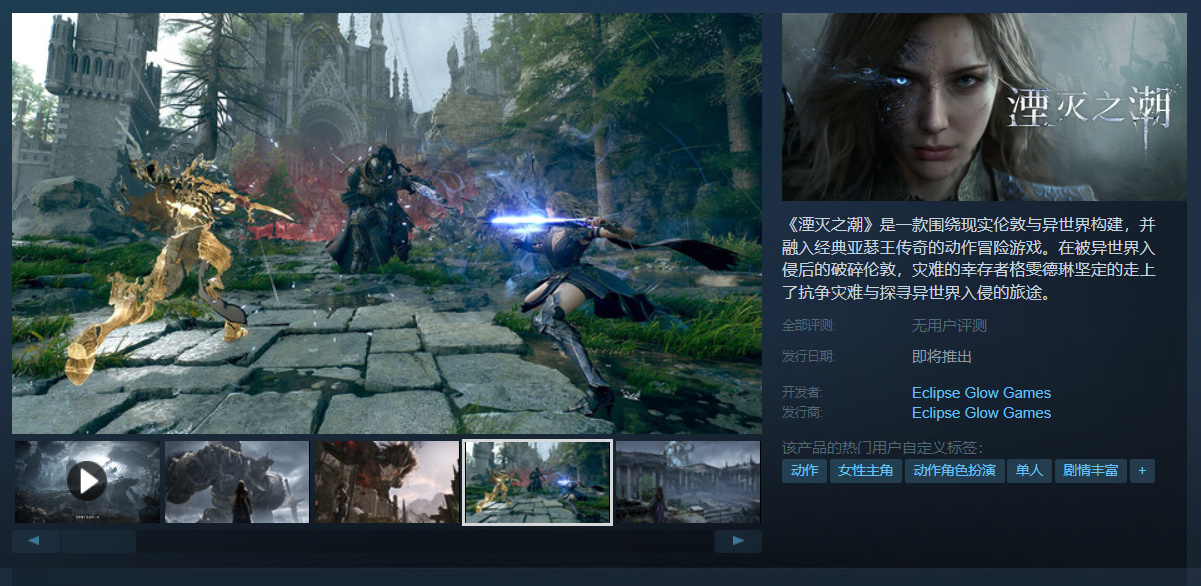Click the 动作 tag
The height and width of the screenshot is (586, 1201).
click(x=804, y=471)
